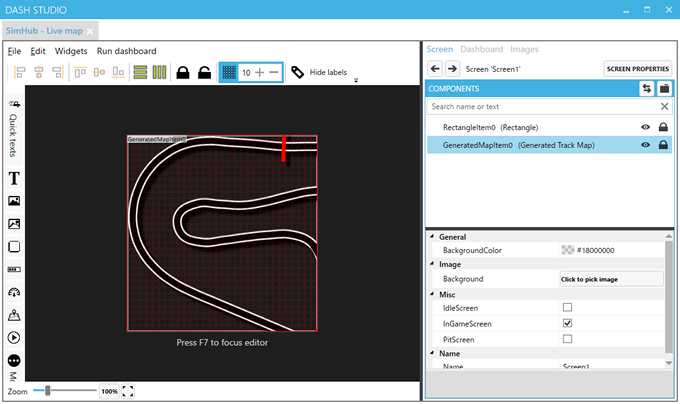Click the closed padlock lock icon in toolbar

183,72
